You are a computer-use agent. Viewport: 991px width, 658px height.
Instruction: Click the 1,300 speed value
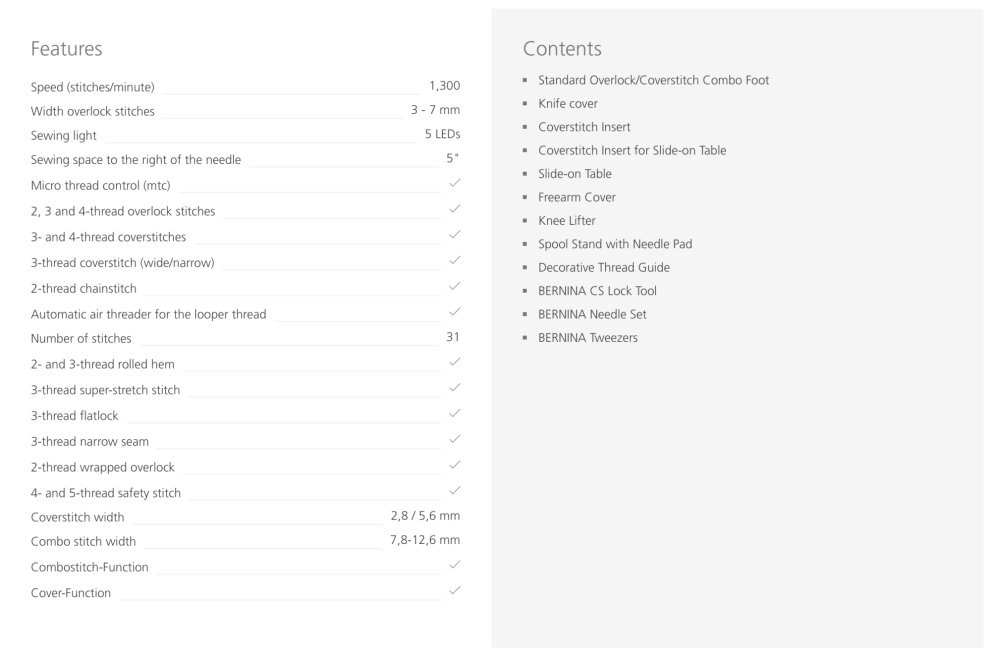coord(443,86)
